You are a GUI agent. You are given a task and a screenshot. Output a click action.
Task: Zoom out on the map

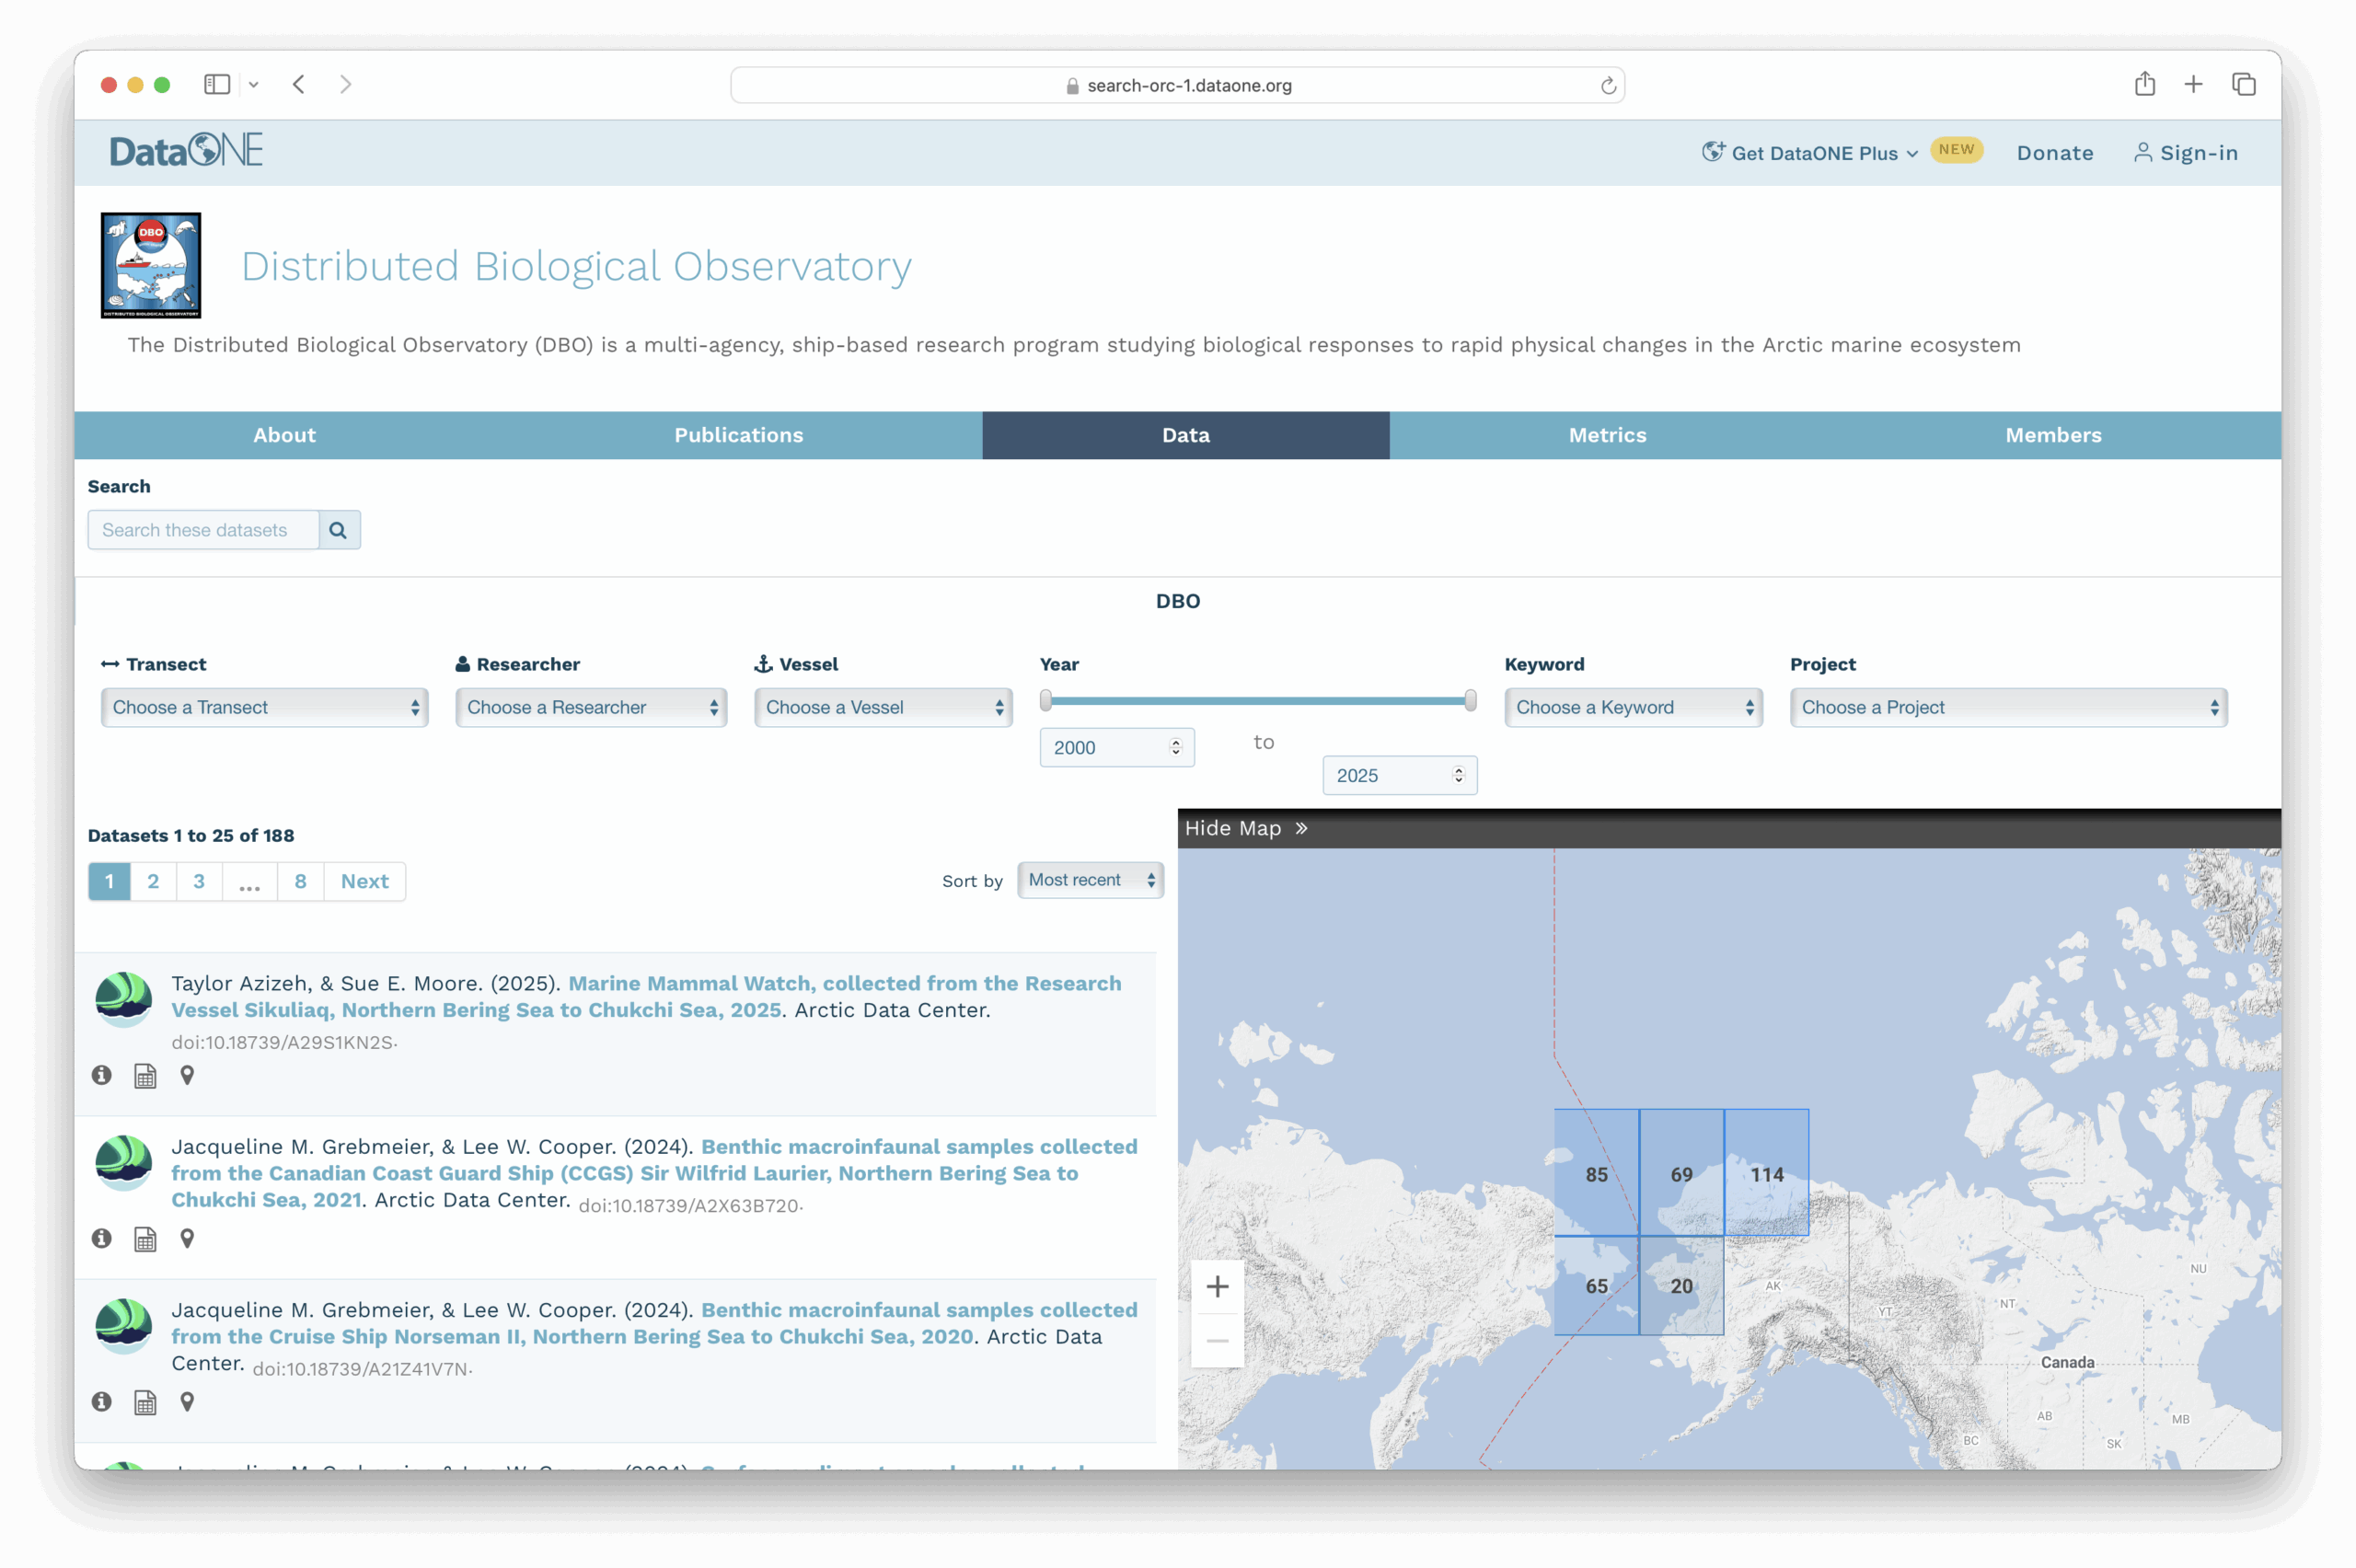(1217, 1340)
